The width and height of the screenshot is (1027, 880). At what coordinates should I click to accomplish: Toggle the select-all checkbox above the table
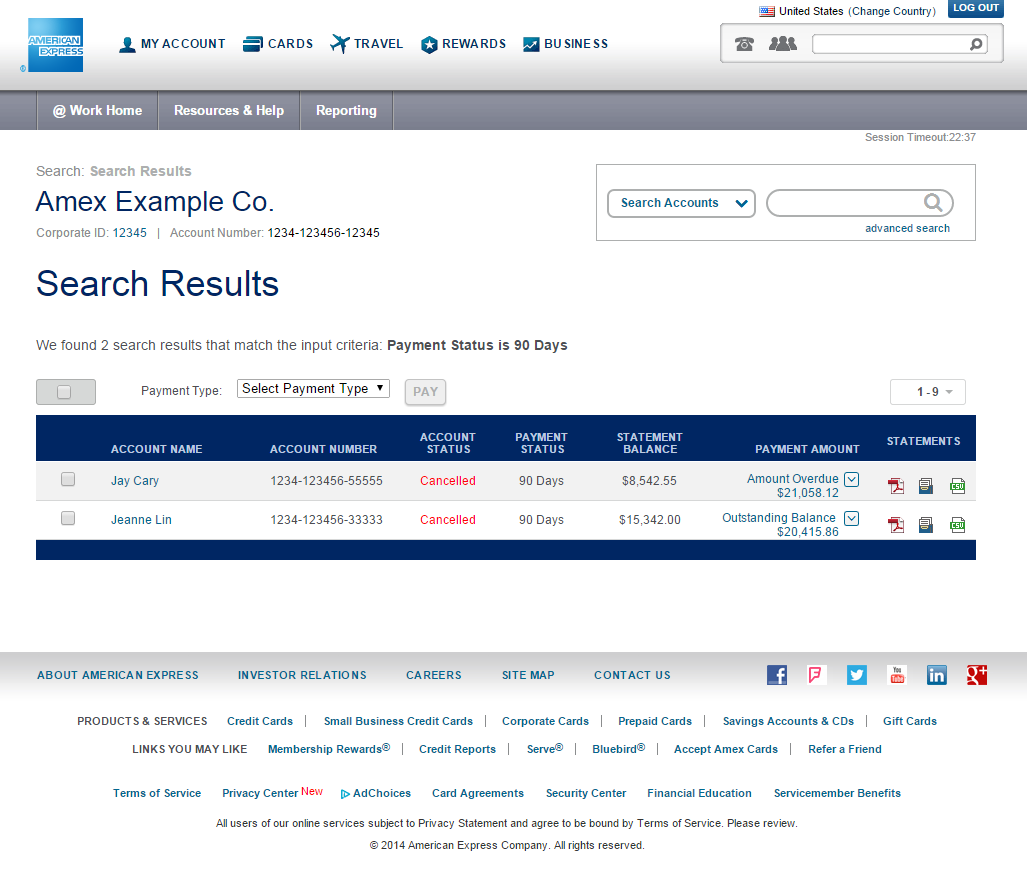tap(65, 392)
